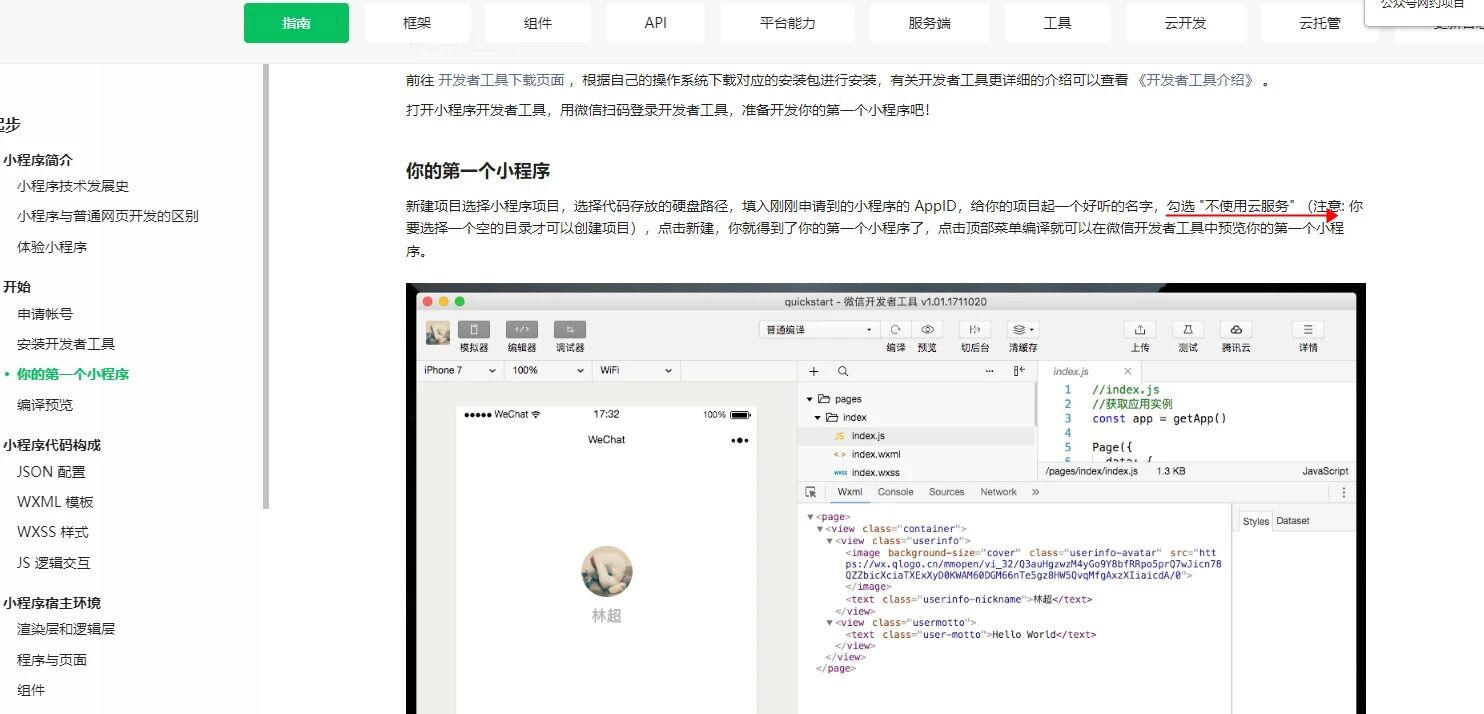Click the user avatar in devtools toolbar

tap(437, 333)
